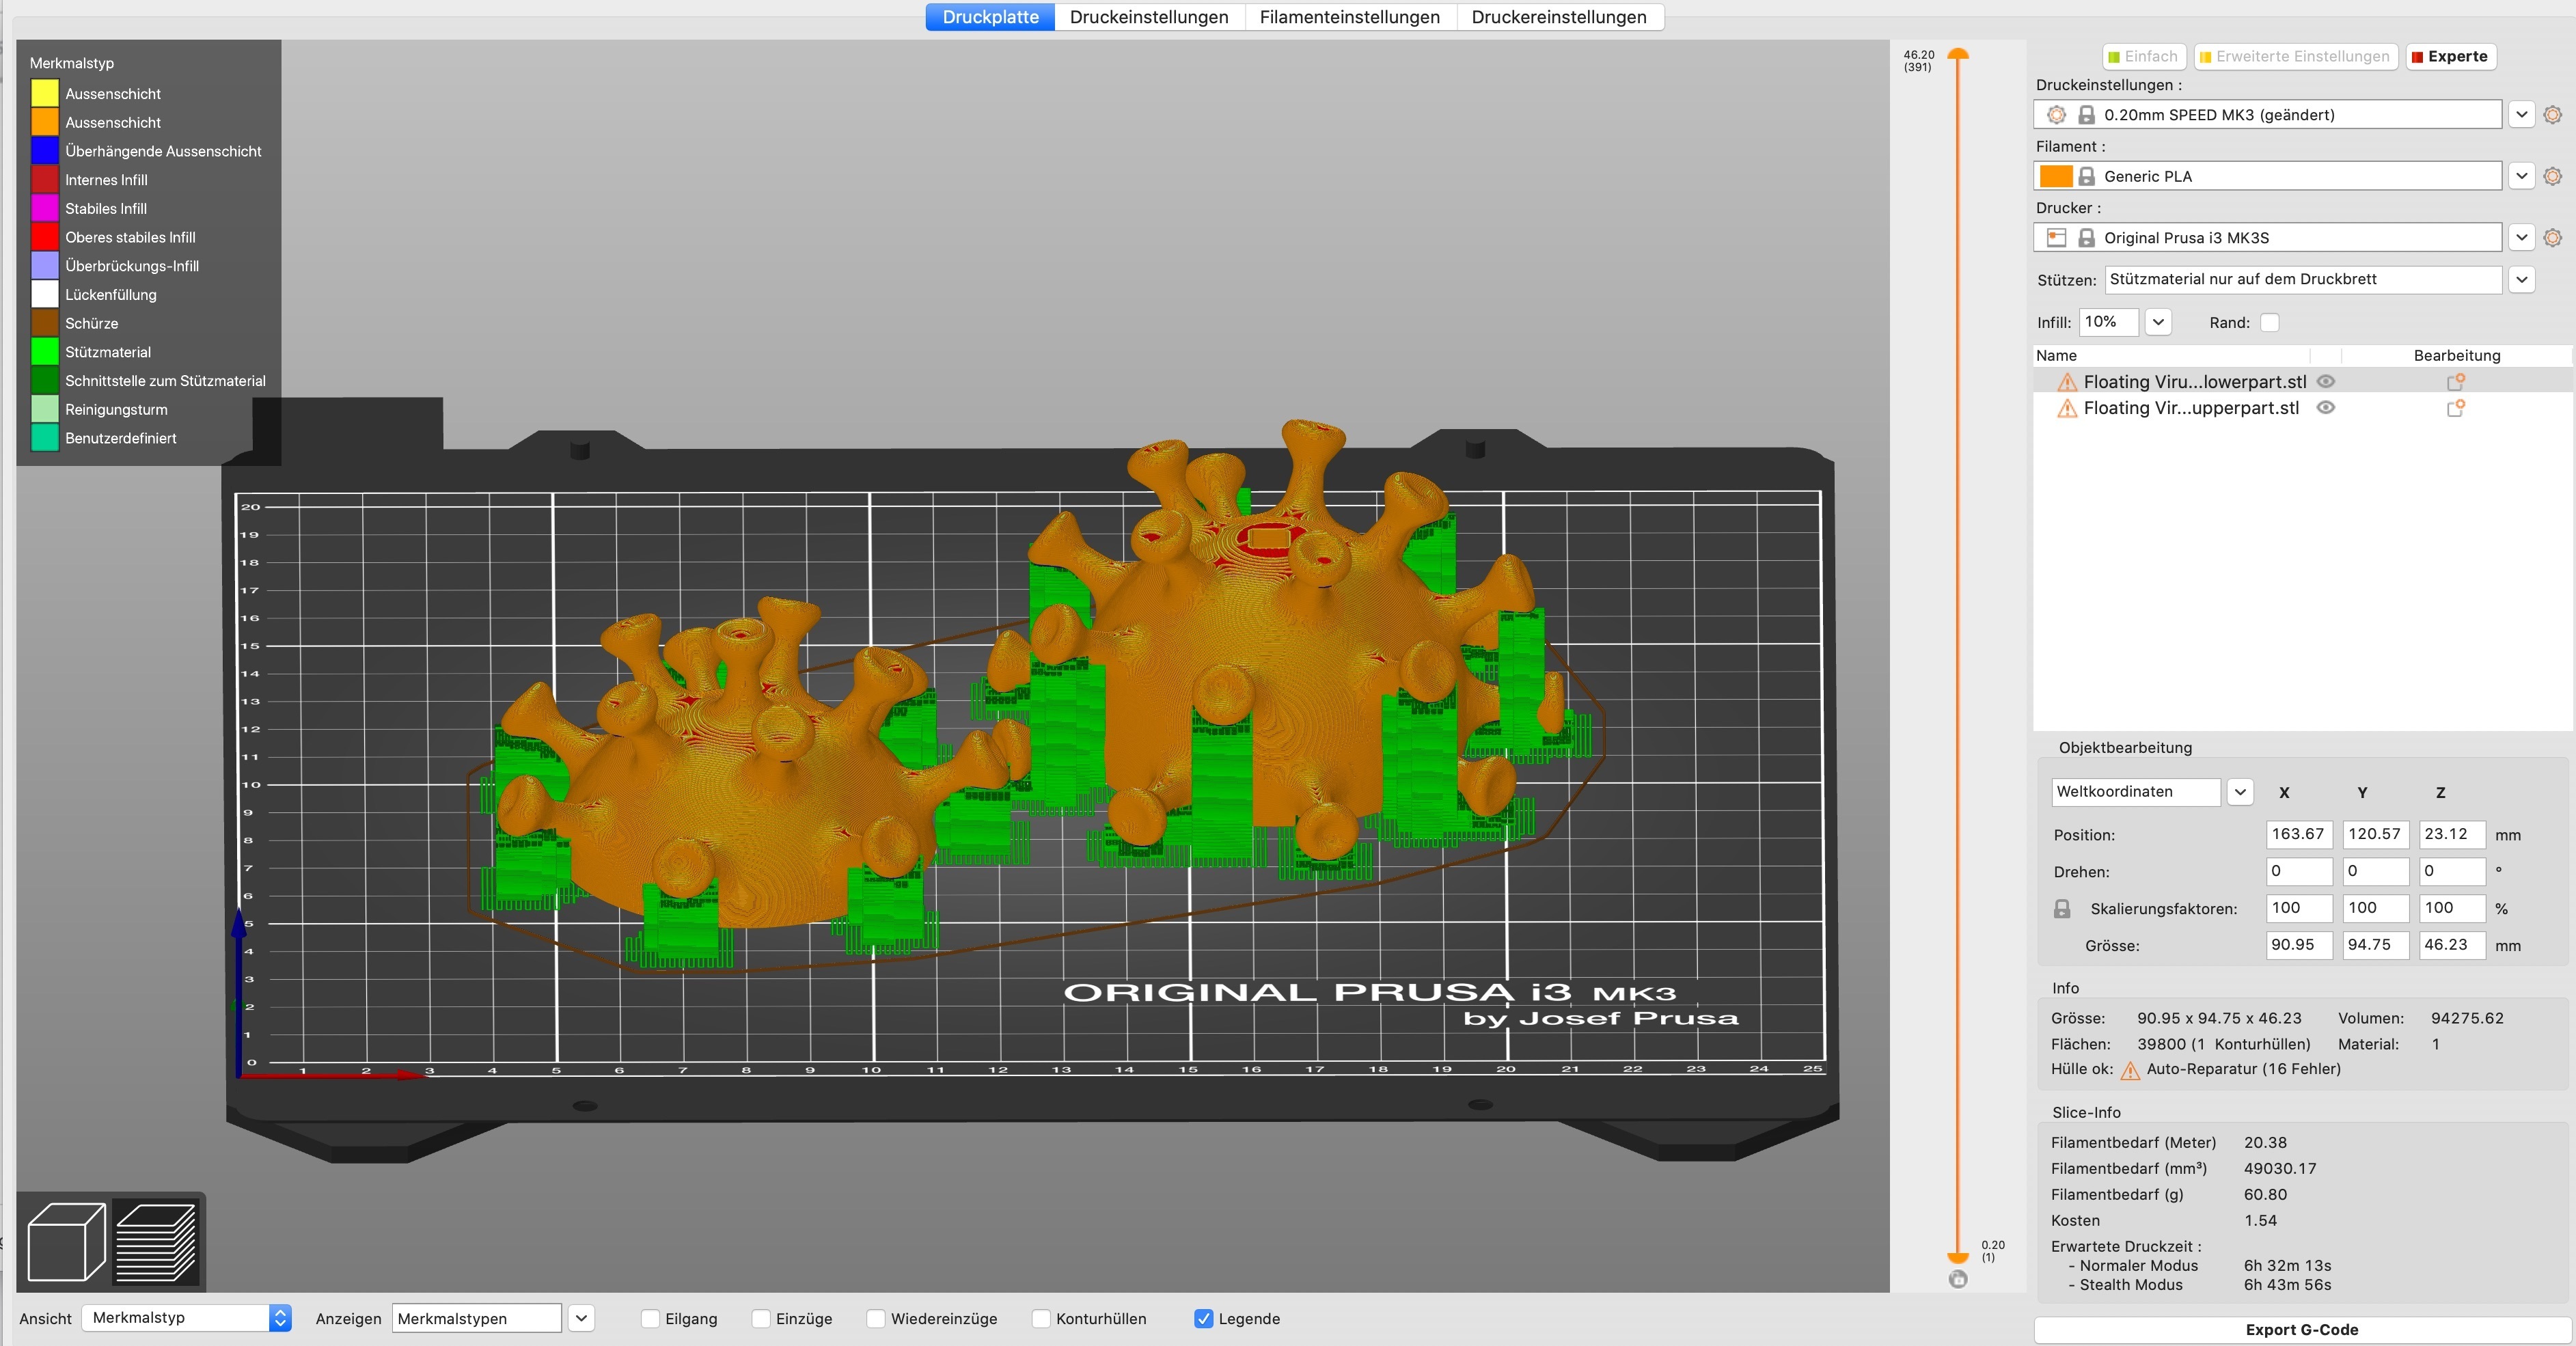Image resolution: width=2576 pixels, height=1346 pixels.
Task: Open edit icon for upperpart.stl object
Action: pos(2455,408)
